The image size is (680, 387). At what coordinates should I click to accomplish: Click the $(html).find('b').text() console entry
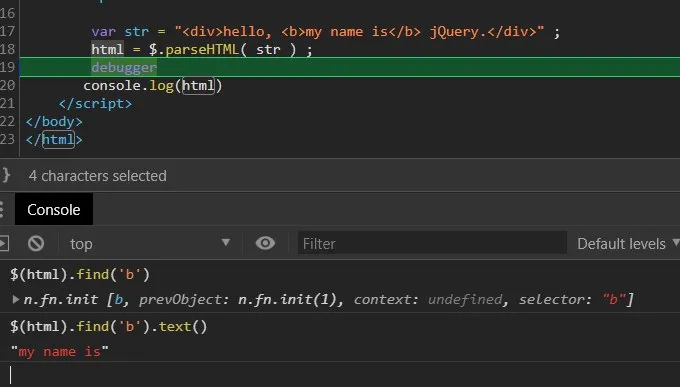tap(109, 326)
